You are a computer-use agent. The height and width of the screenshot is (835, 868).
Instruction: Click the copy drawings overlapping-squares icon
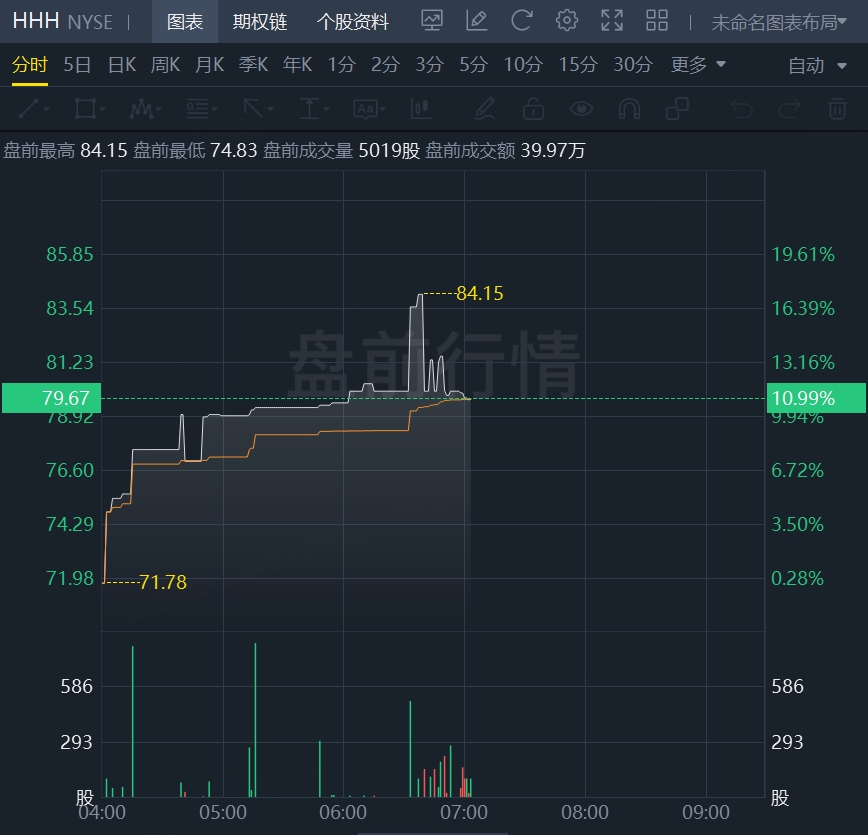point(677,109)
